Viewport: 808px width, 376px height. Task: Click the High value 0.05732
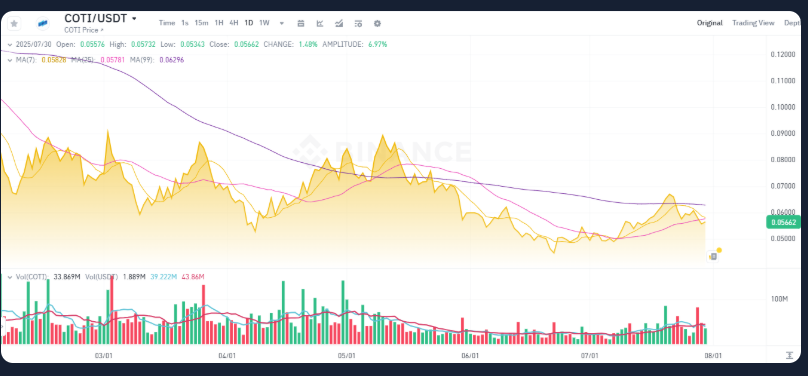click(x=143, y=45)
